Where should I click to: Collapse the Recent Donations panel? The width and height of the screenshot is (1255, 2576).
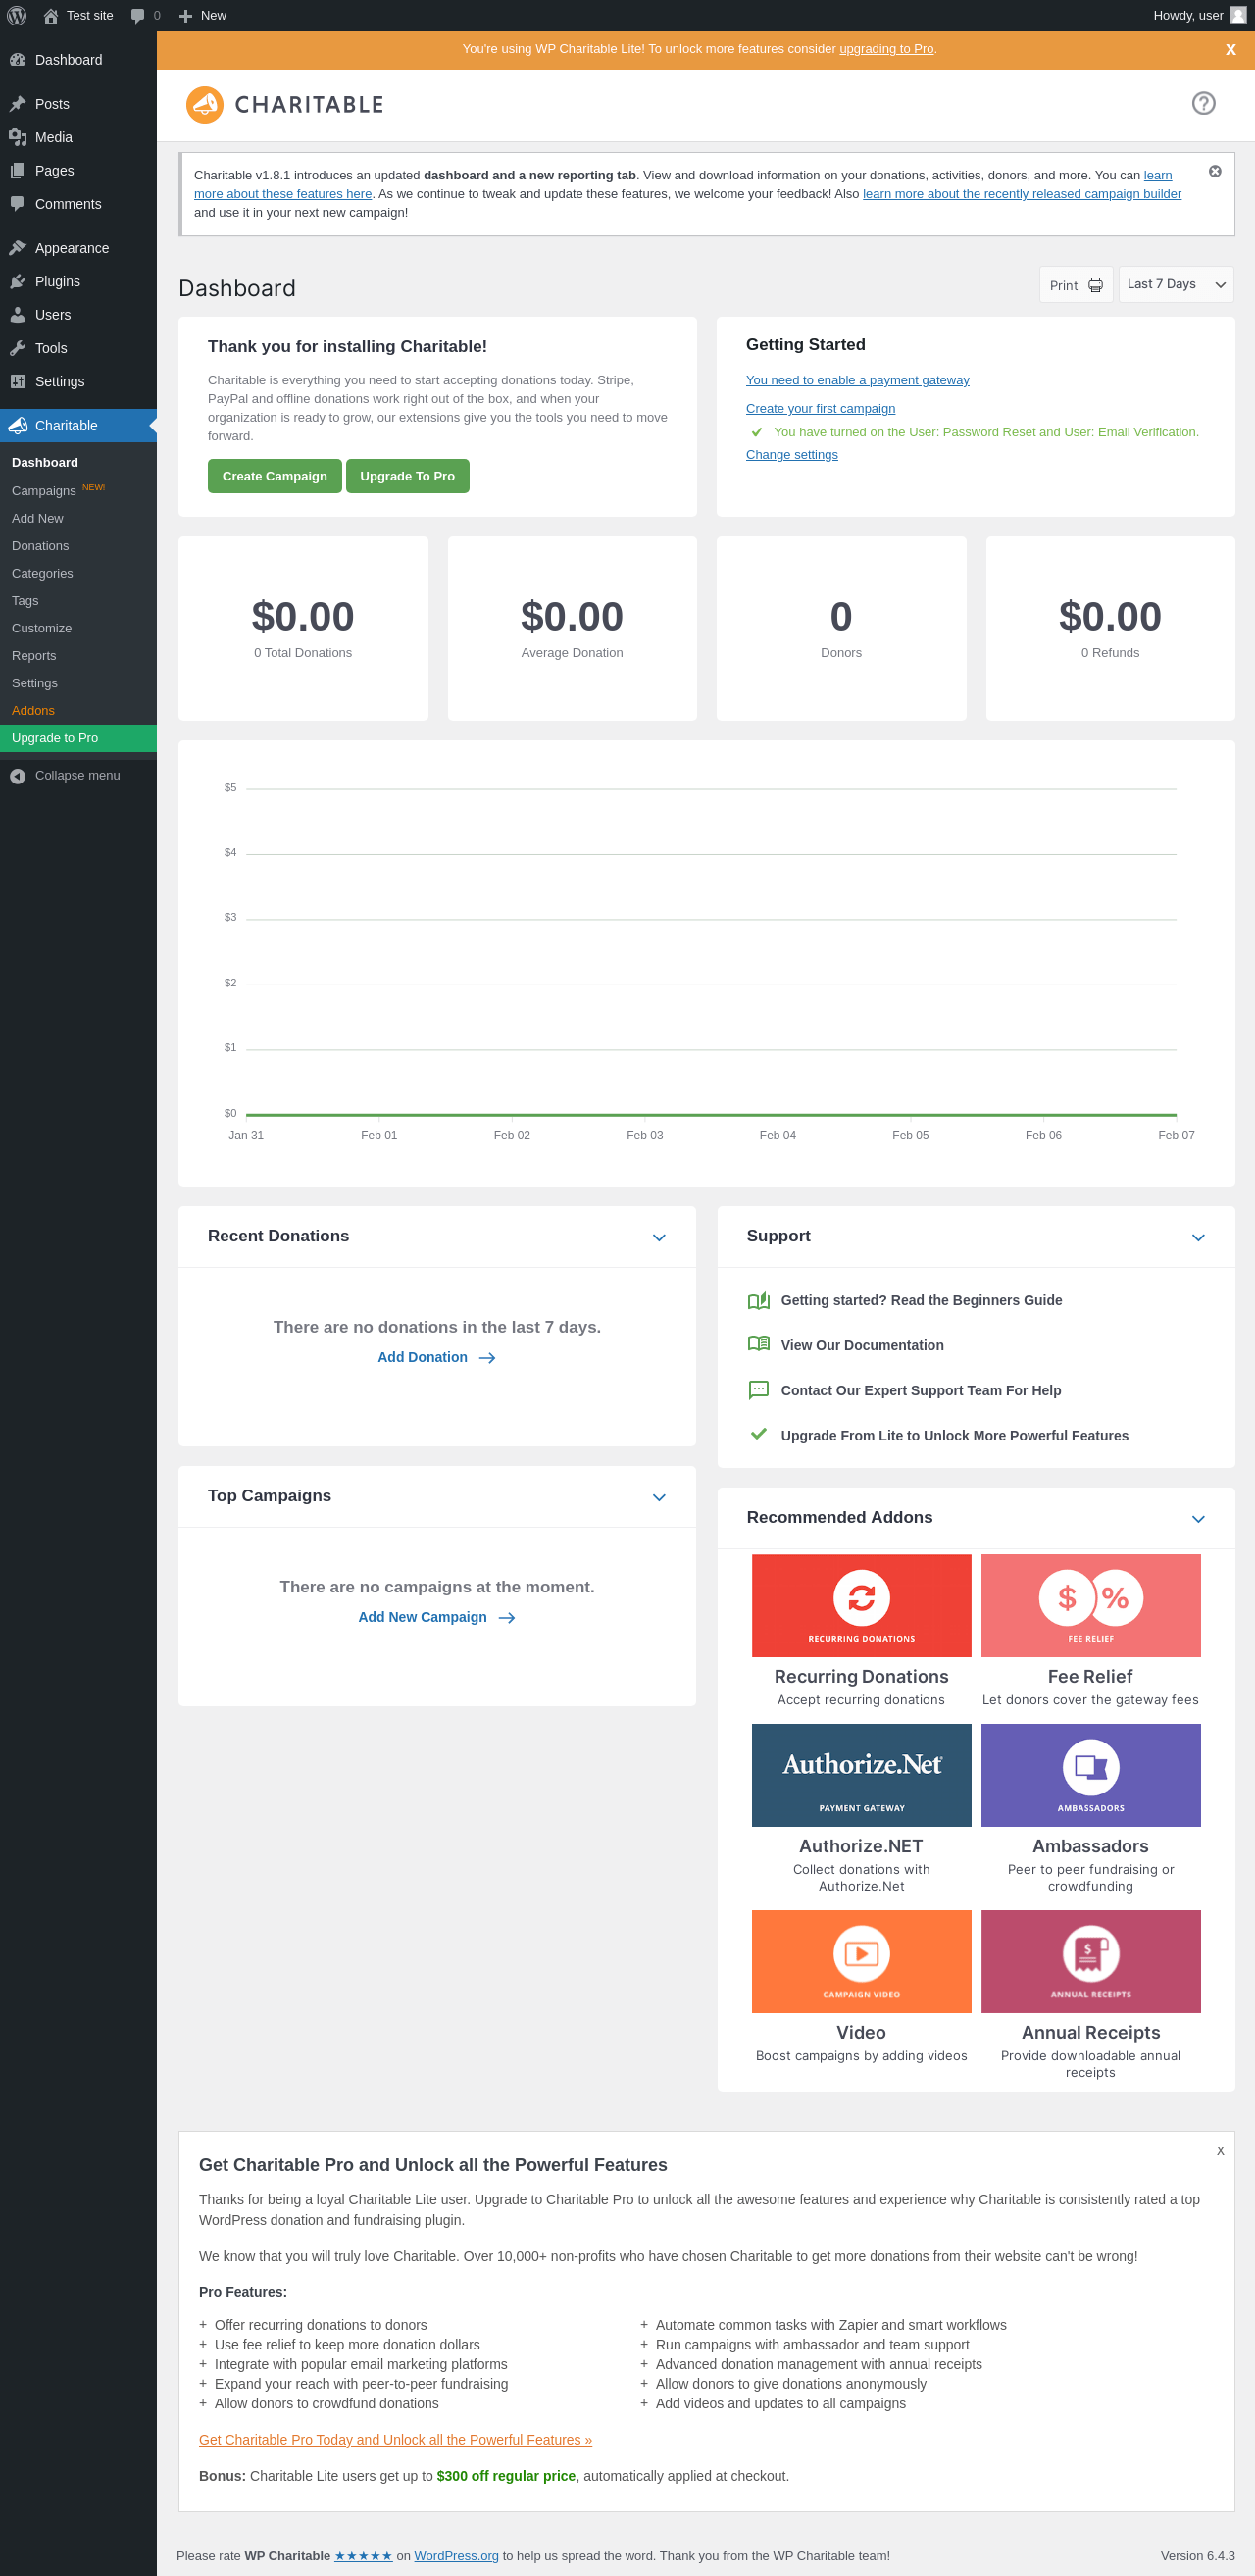(659, 1237)
